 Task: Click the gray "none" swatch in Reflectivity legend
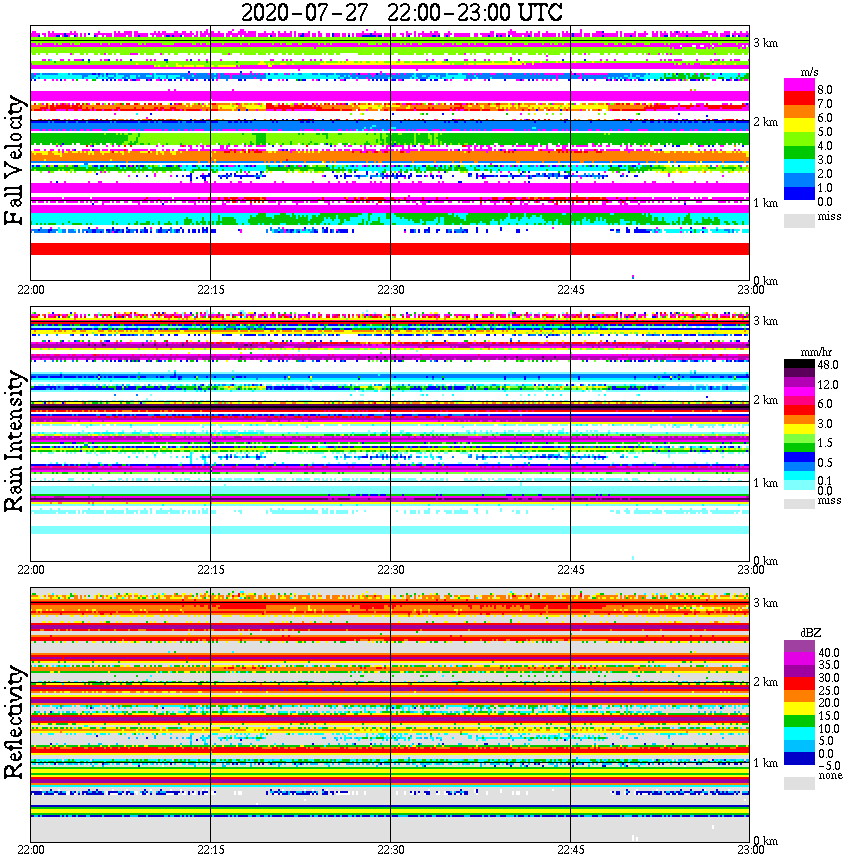799,783
